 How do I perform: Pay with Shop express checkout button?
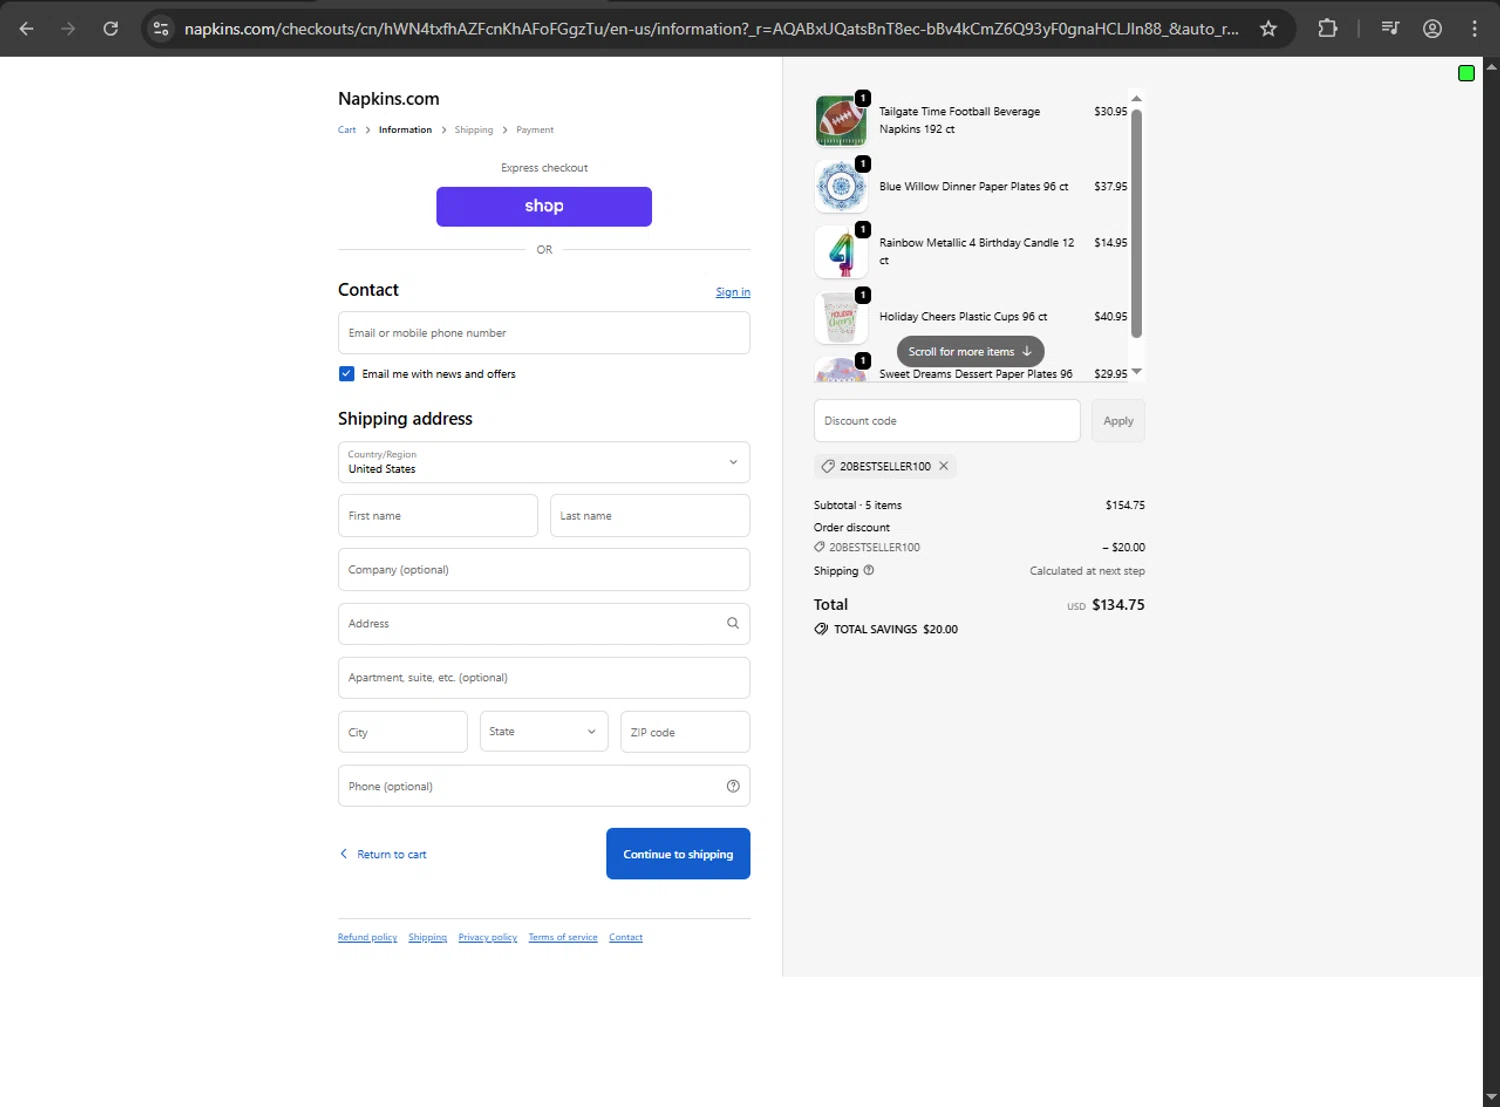click(544, 206)
